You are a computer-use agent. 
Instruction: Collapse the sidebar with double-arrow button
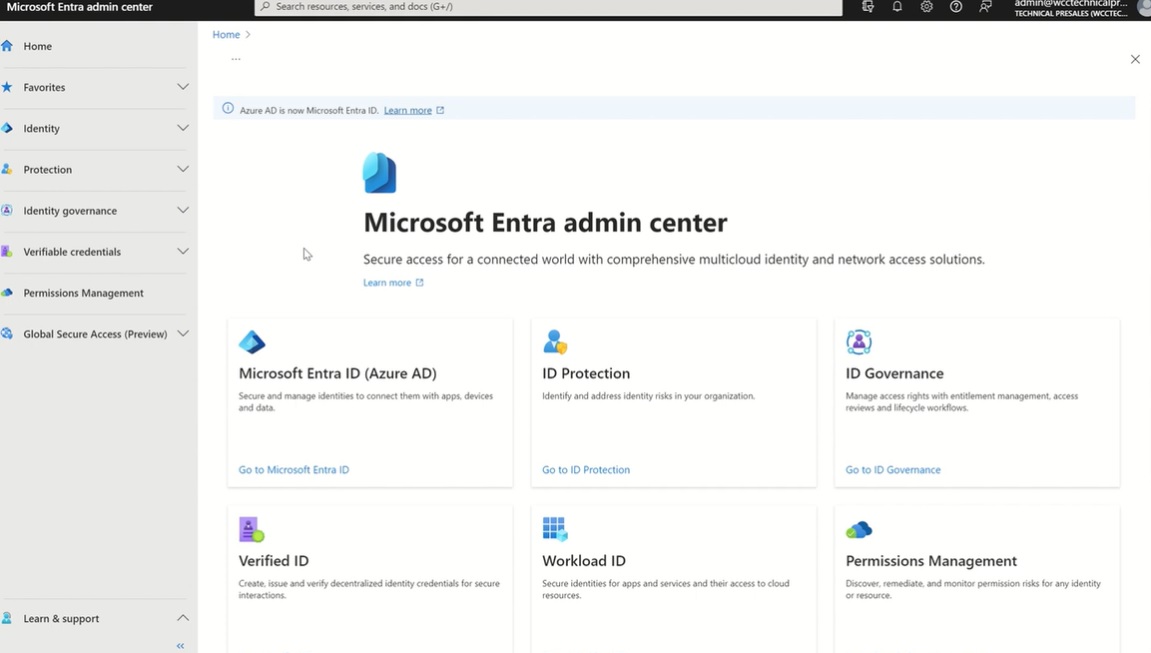click(180, 646)
